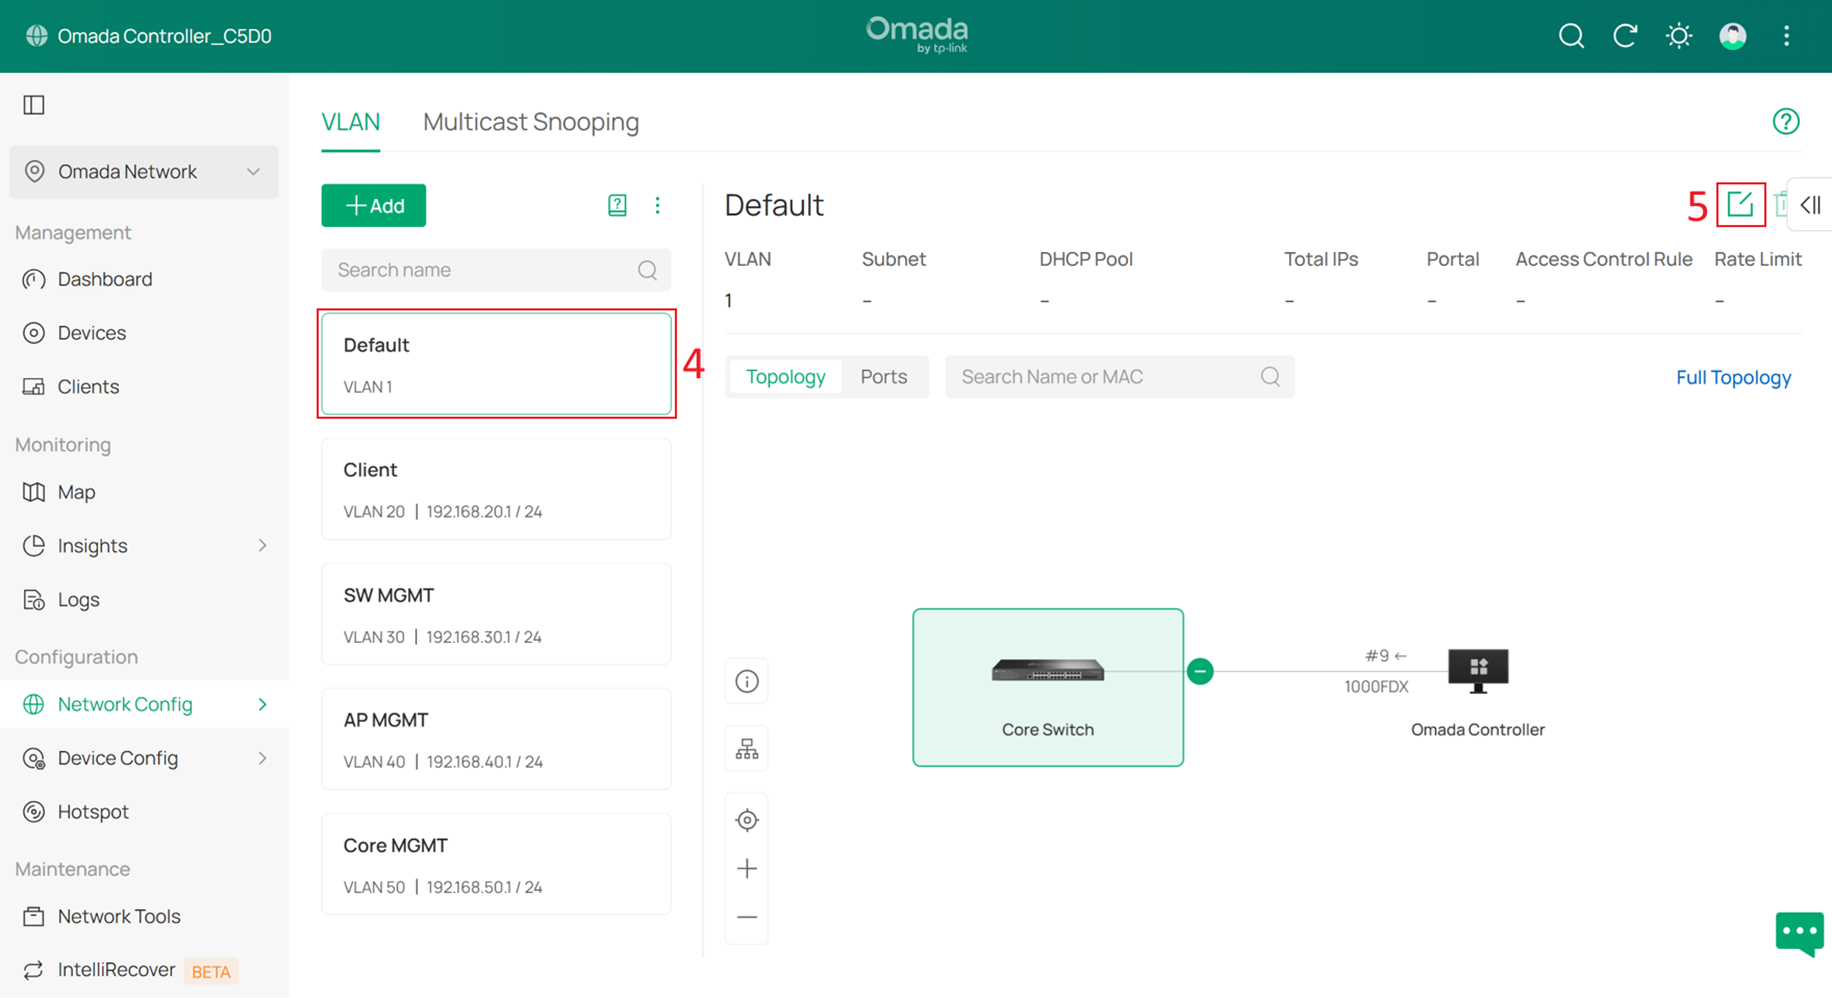Collapse the Default details panel using the chevron
Screen dimensions: 1832x998
click(x=1810, y=205)
